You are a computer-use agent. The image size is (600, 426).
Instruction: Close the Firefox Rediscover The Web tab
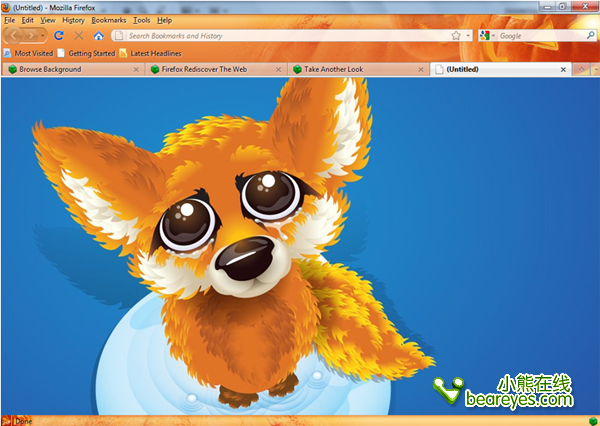279,70
